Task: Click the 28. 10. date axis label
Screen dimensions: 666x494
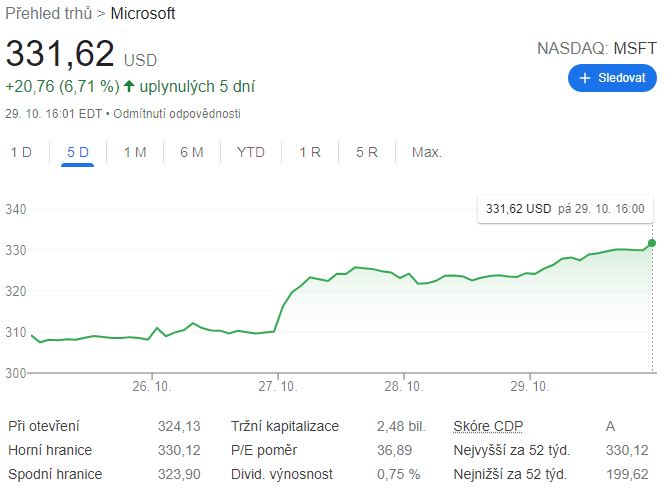Action: [404, 387]
